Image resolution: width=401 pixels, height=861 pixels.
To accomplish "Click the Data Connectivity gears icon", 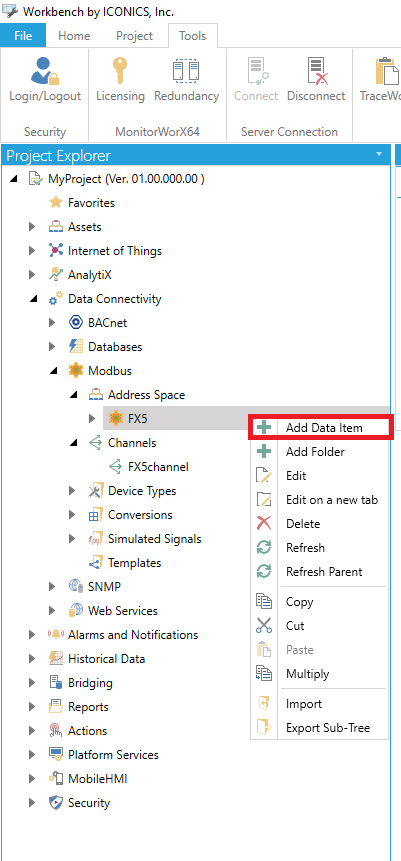I will 55,299.
